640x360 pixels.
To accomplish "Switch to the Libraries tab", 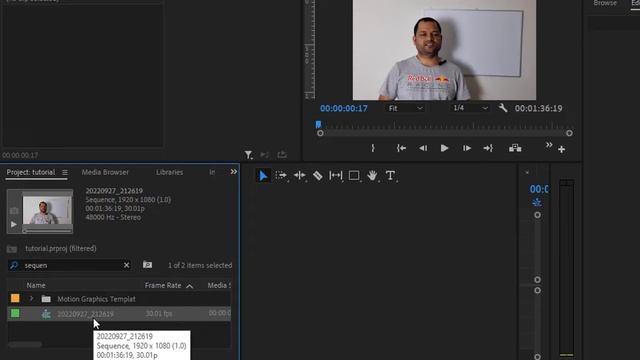I will click(x=169, y=172).
